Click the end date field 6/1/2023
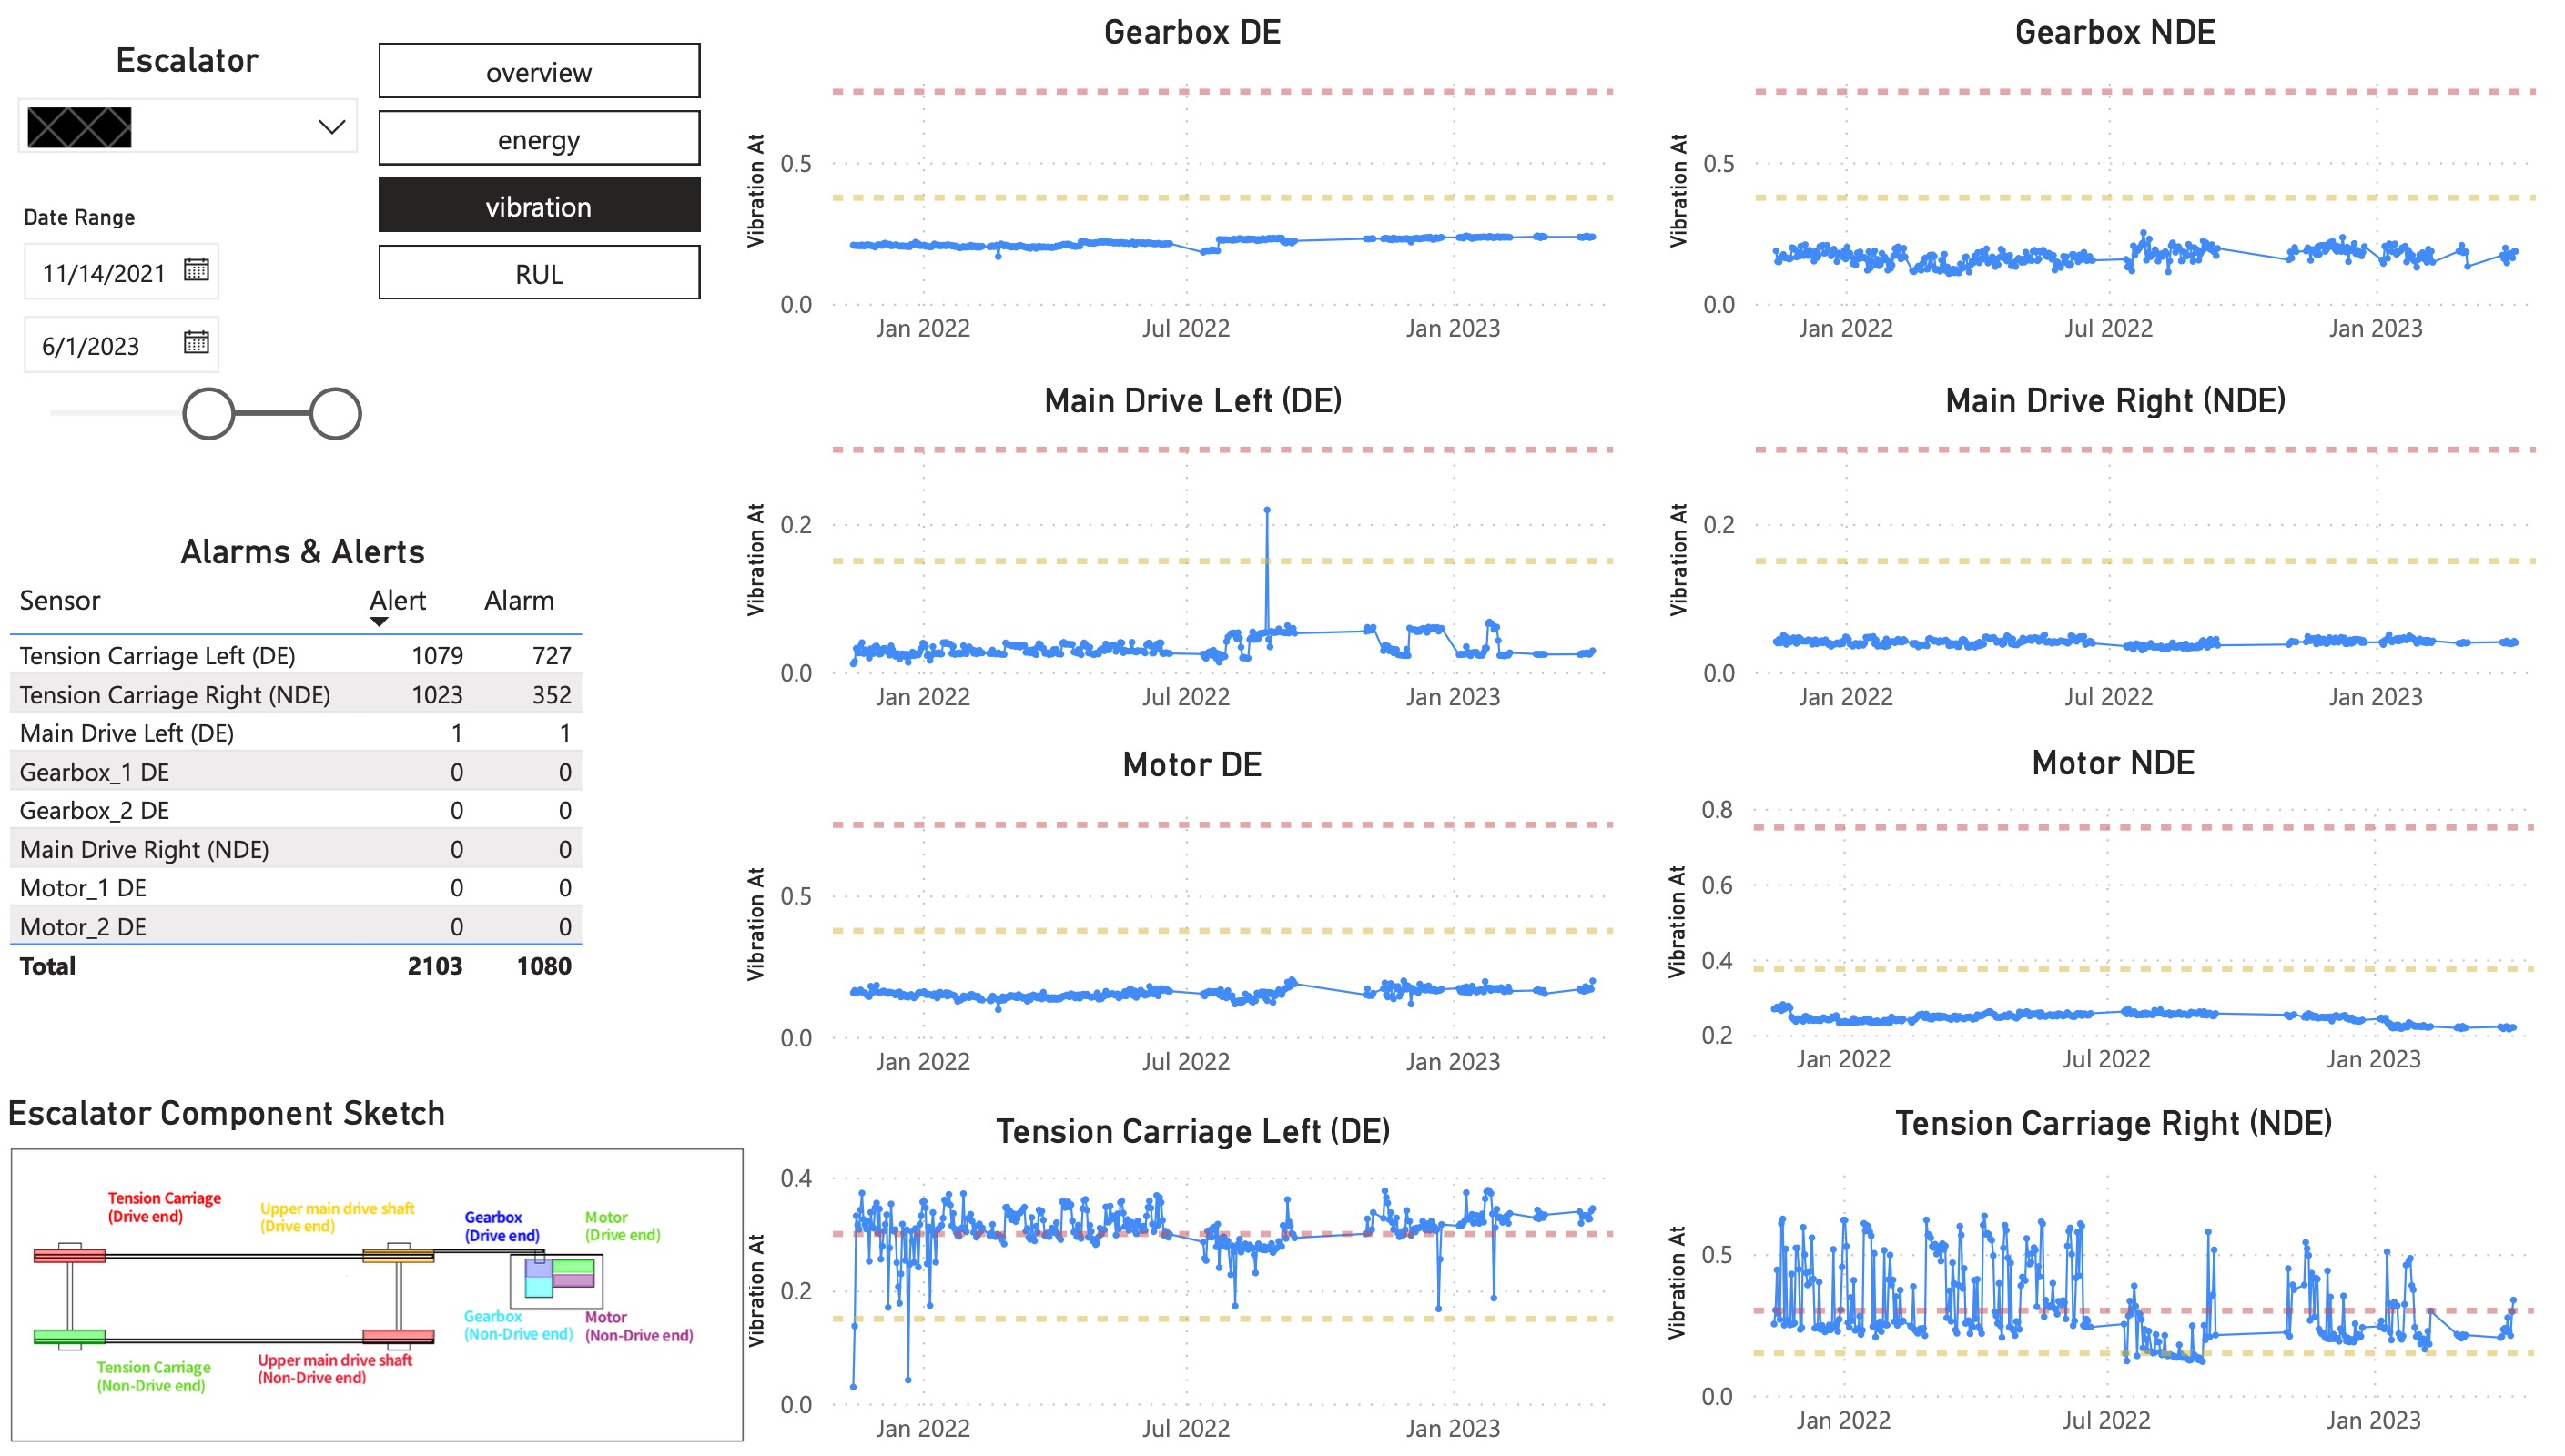The image size is (2565, 1456). 91,346
